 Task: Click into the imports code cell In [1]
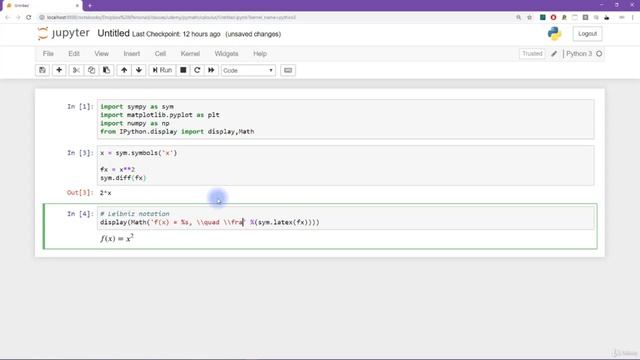pyautogui.click(x=346, y=119)
